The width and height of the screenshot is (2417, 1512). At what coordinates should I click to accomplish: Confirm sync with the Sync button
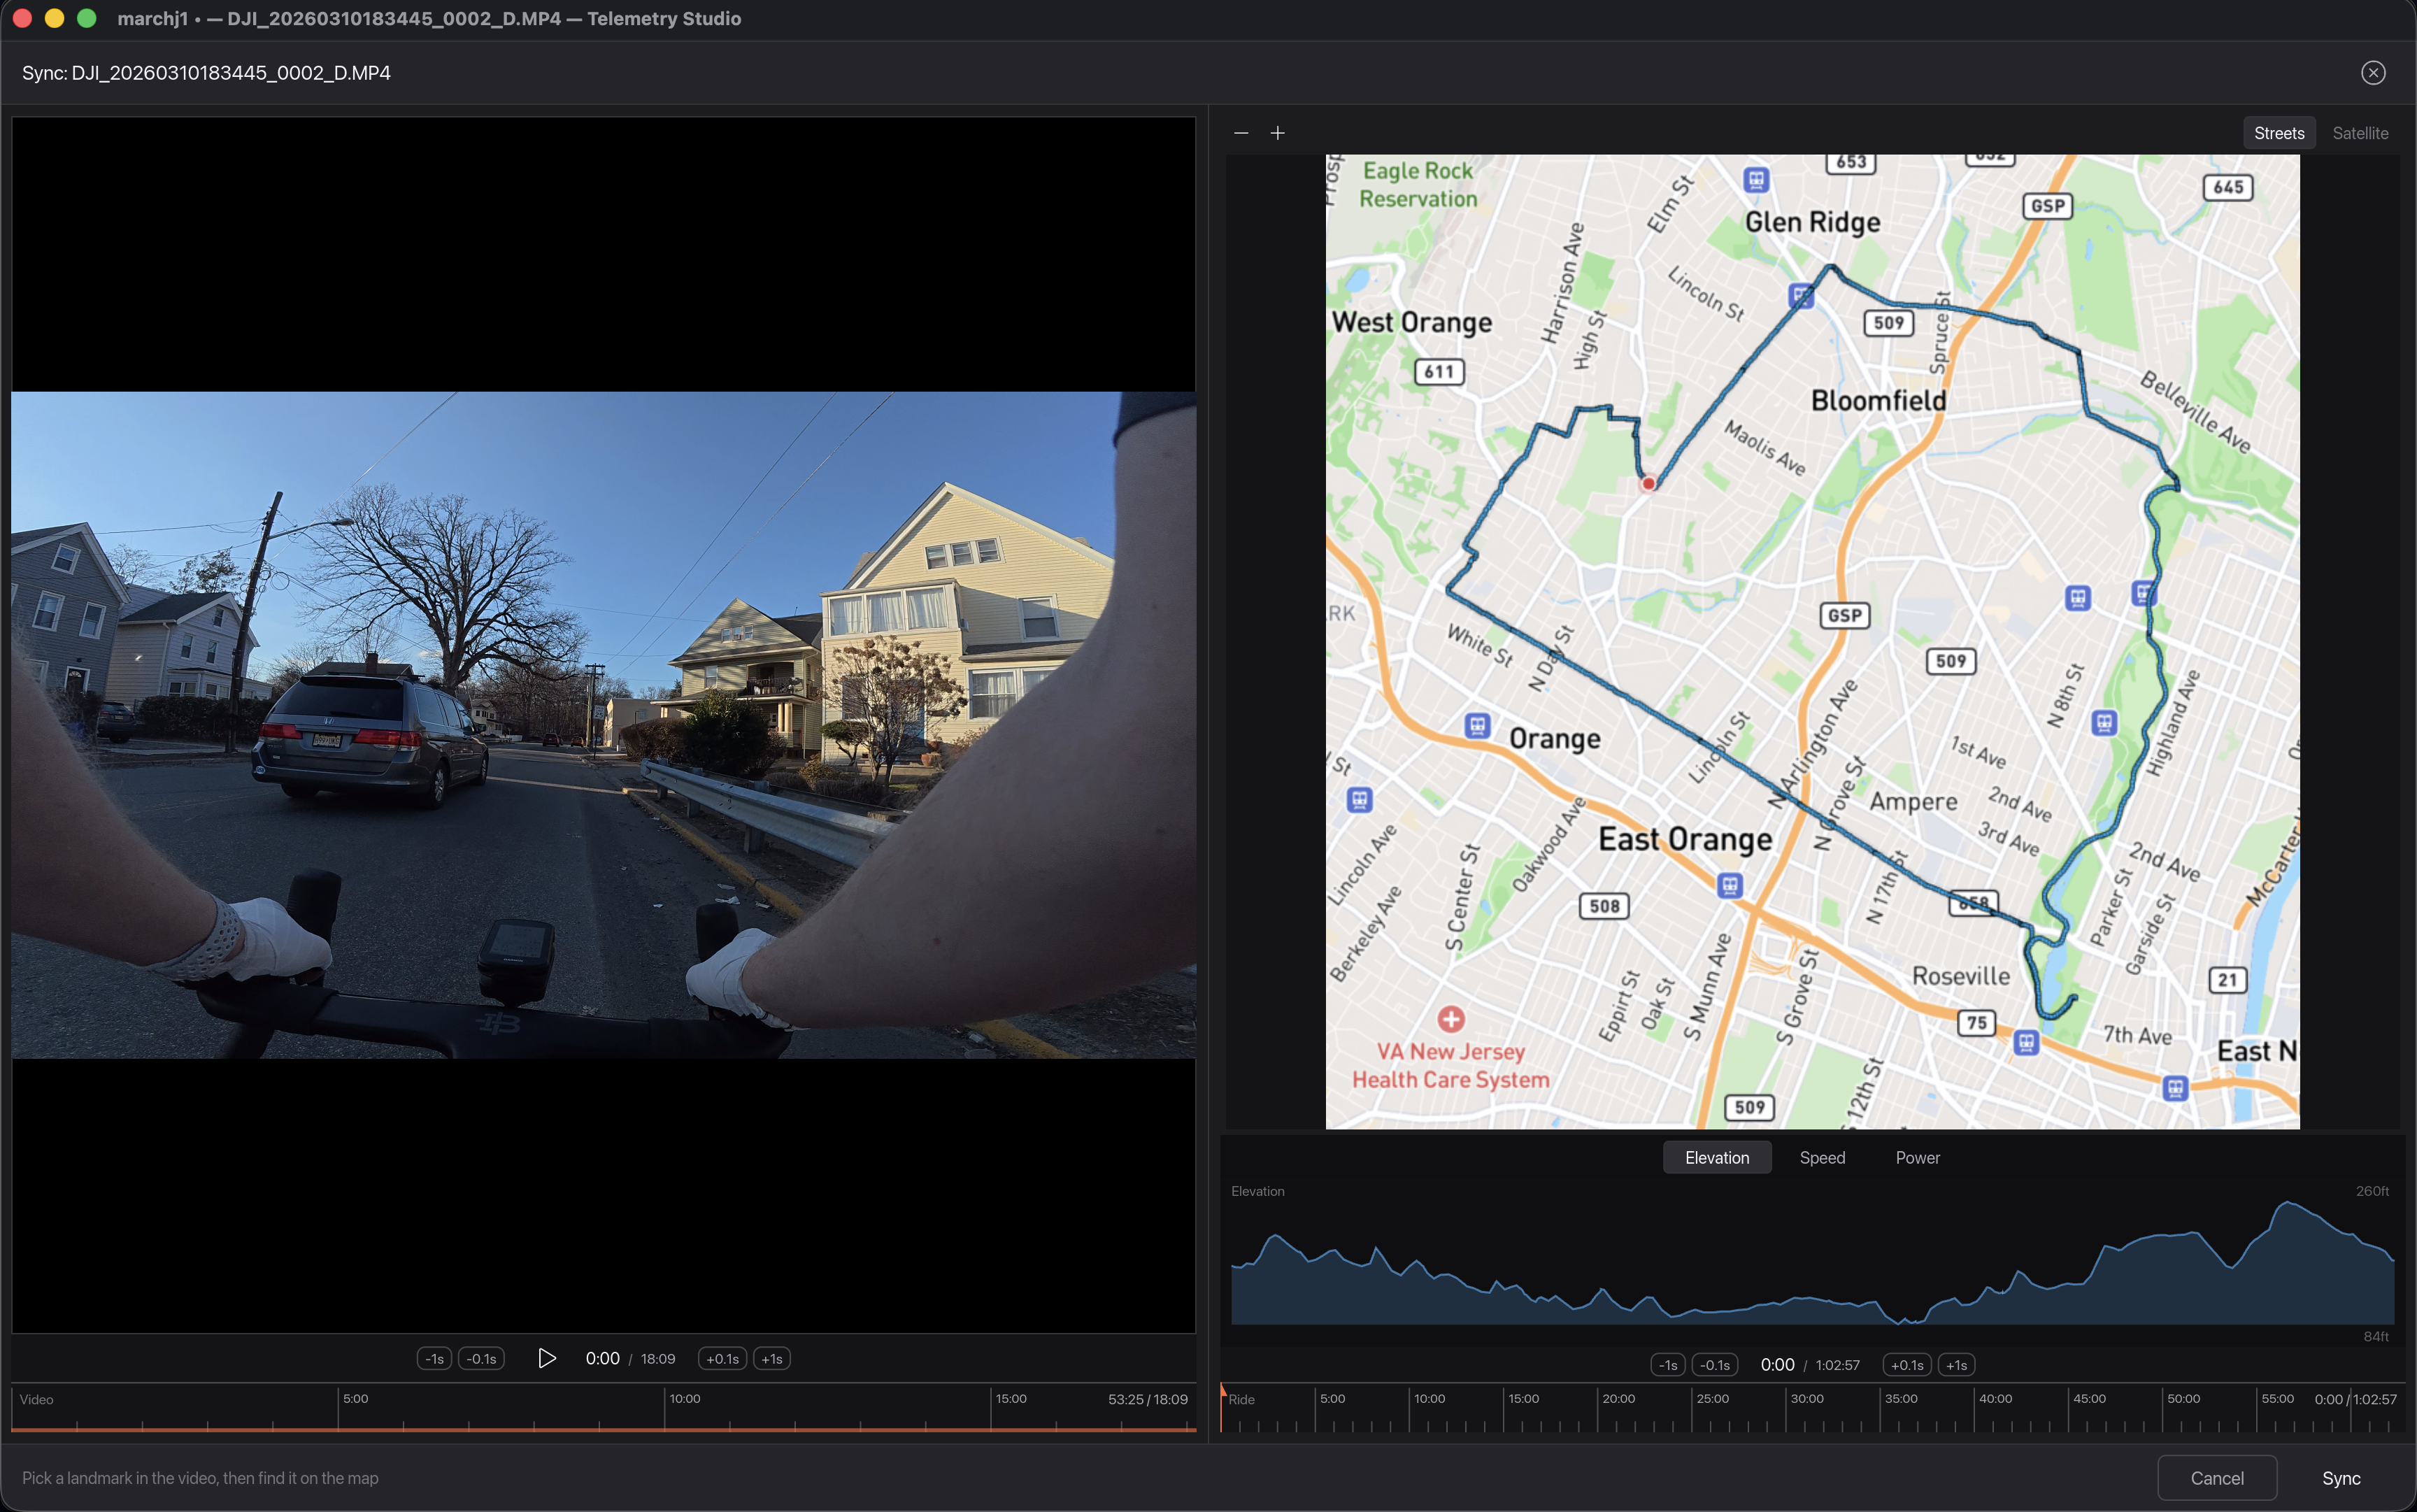tap(2341, 1478)
